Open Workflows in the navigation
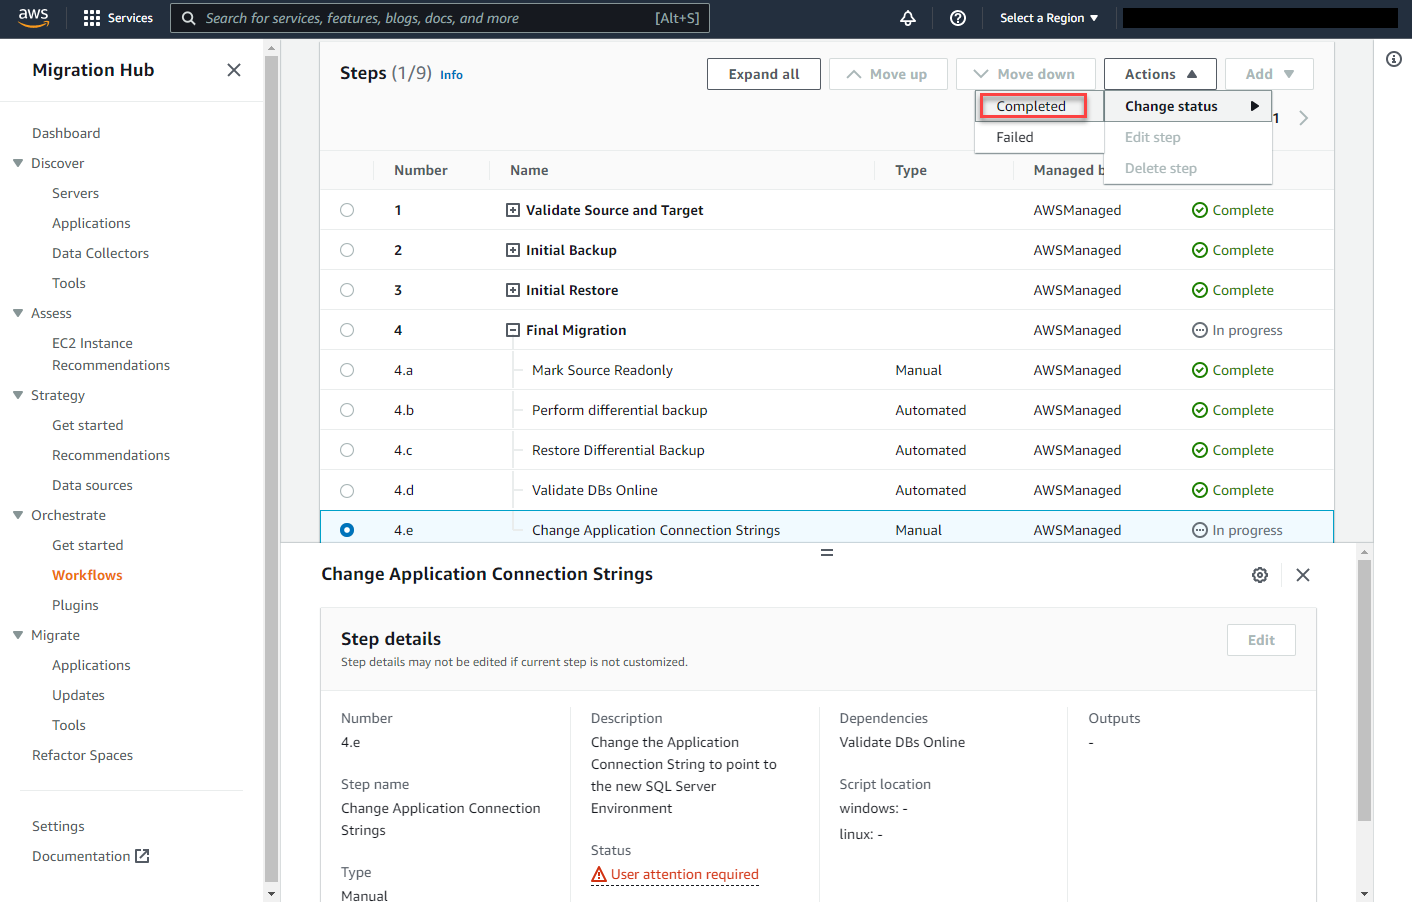The image size is (1412, 902). 87,575
